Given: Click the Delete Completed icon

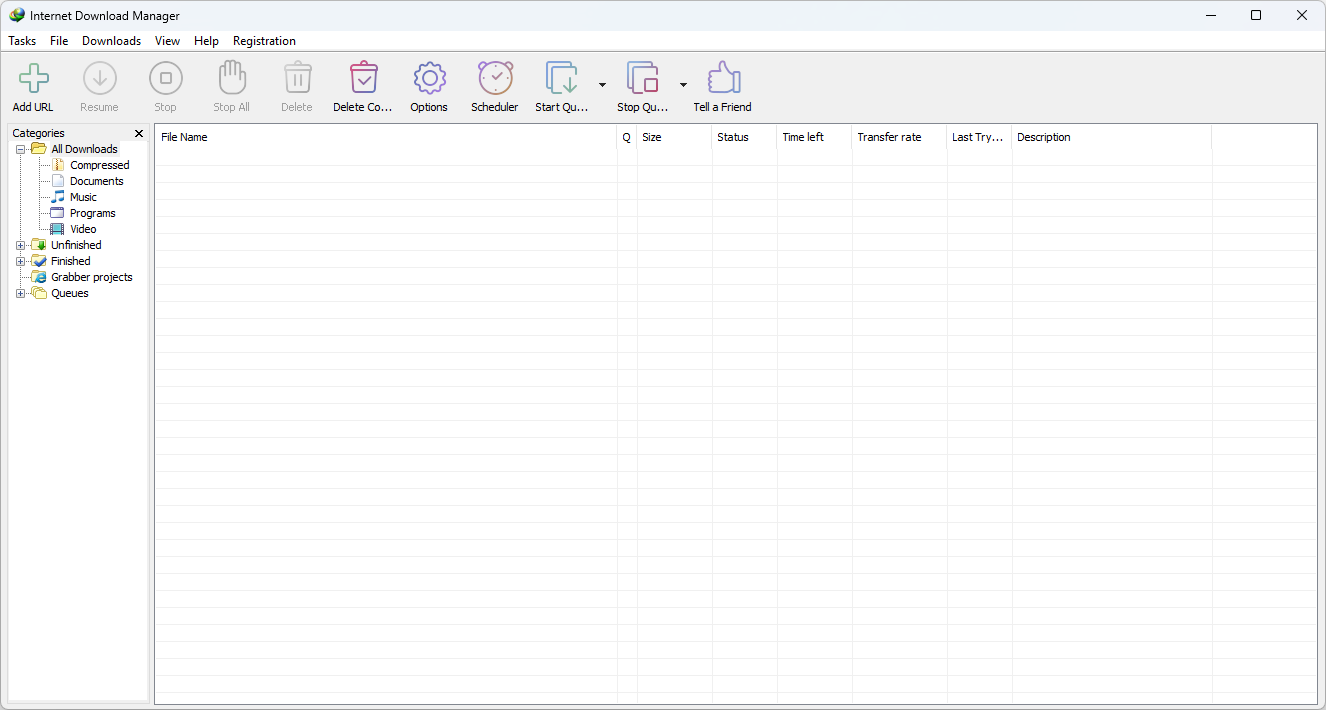Looking at the screenshot, I should pyautogui.click(x=364, y=78).
